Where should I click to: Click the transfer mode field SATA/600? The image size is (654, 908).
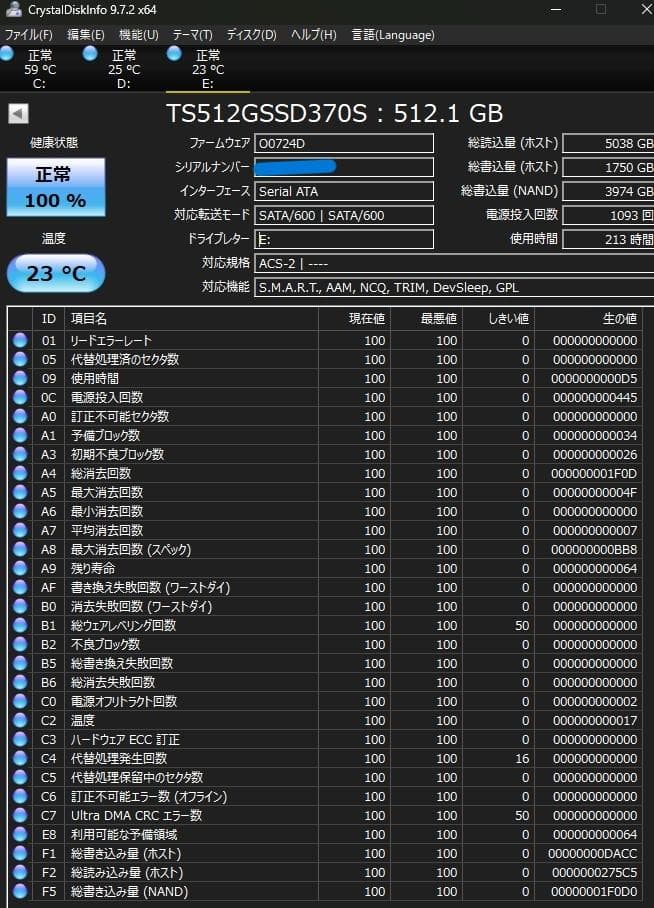pos(344,215)
